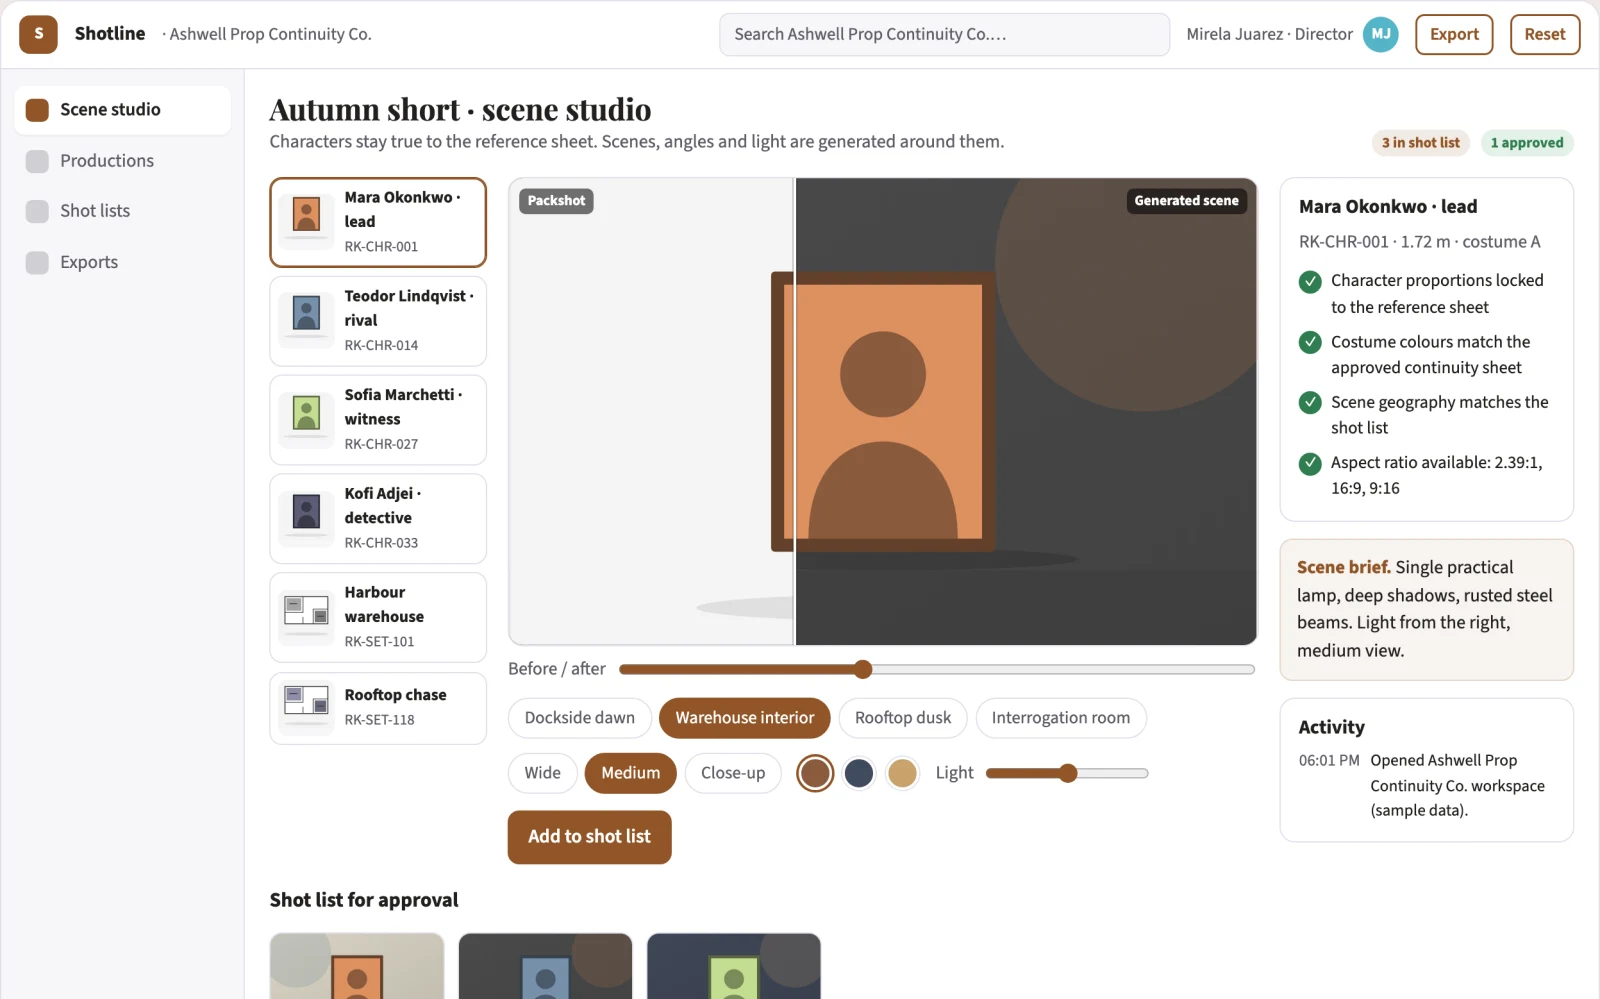Screen dimensions: 1600x999
Task: Click the Shotline logo icon
Action: point(38,34)
